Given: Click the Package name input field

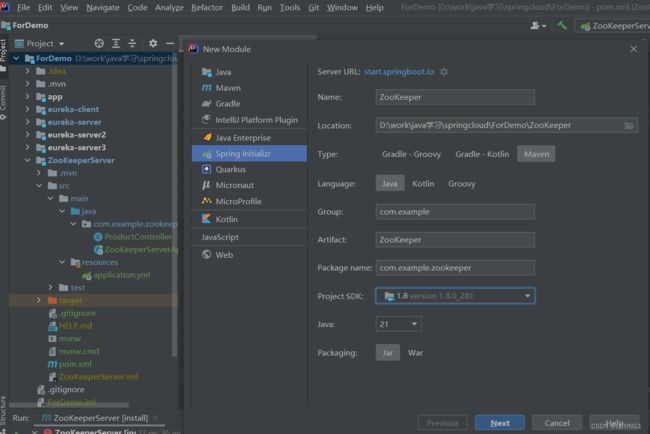Looking at the screenshot, I should tap(455, 268).
